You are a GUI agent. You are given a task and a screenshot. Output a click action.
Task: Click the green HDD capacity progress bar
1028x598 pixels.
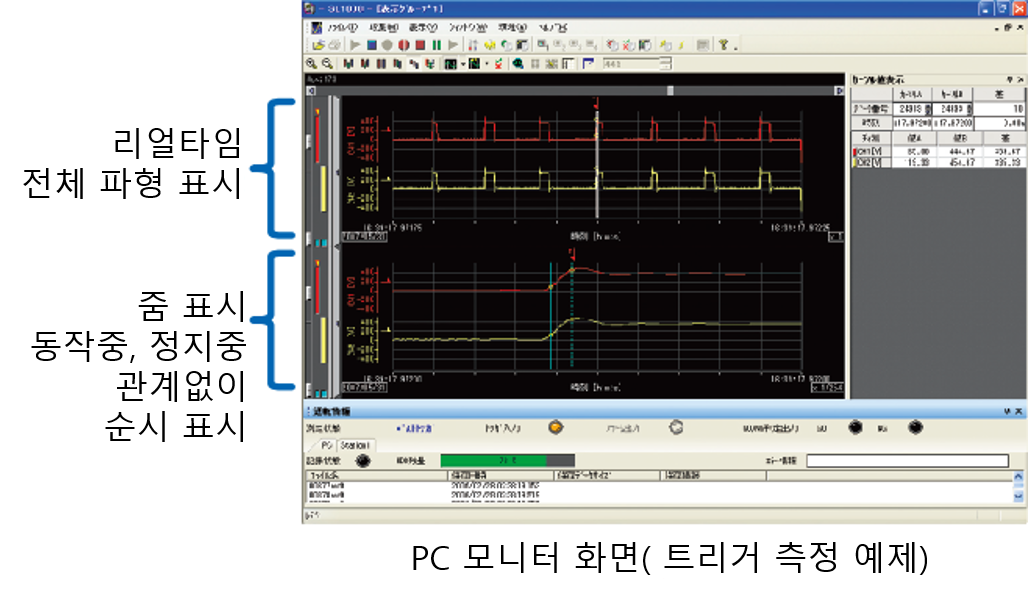tap(507, 460)
